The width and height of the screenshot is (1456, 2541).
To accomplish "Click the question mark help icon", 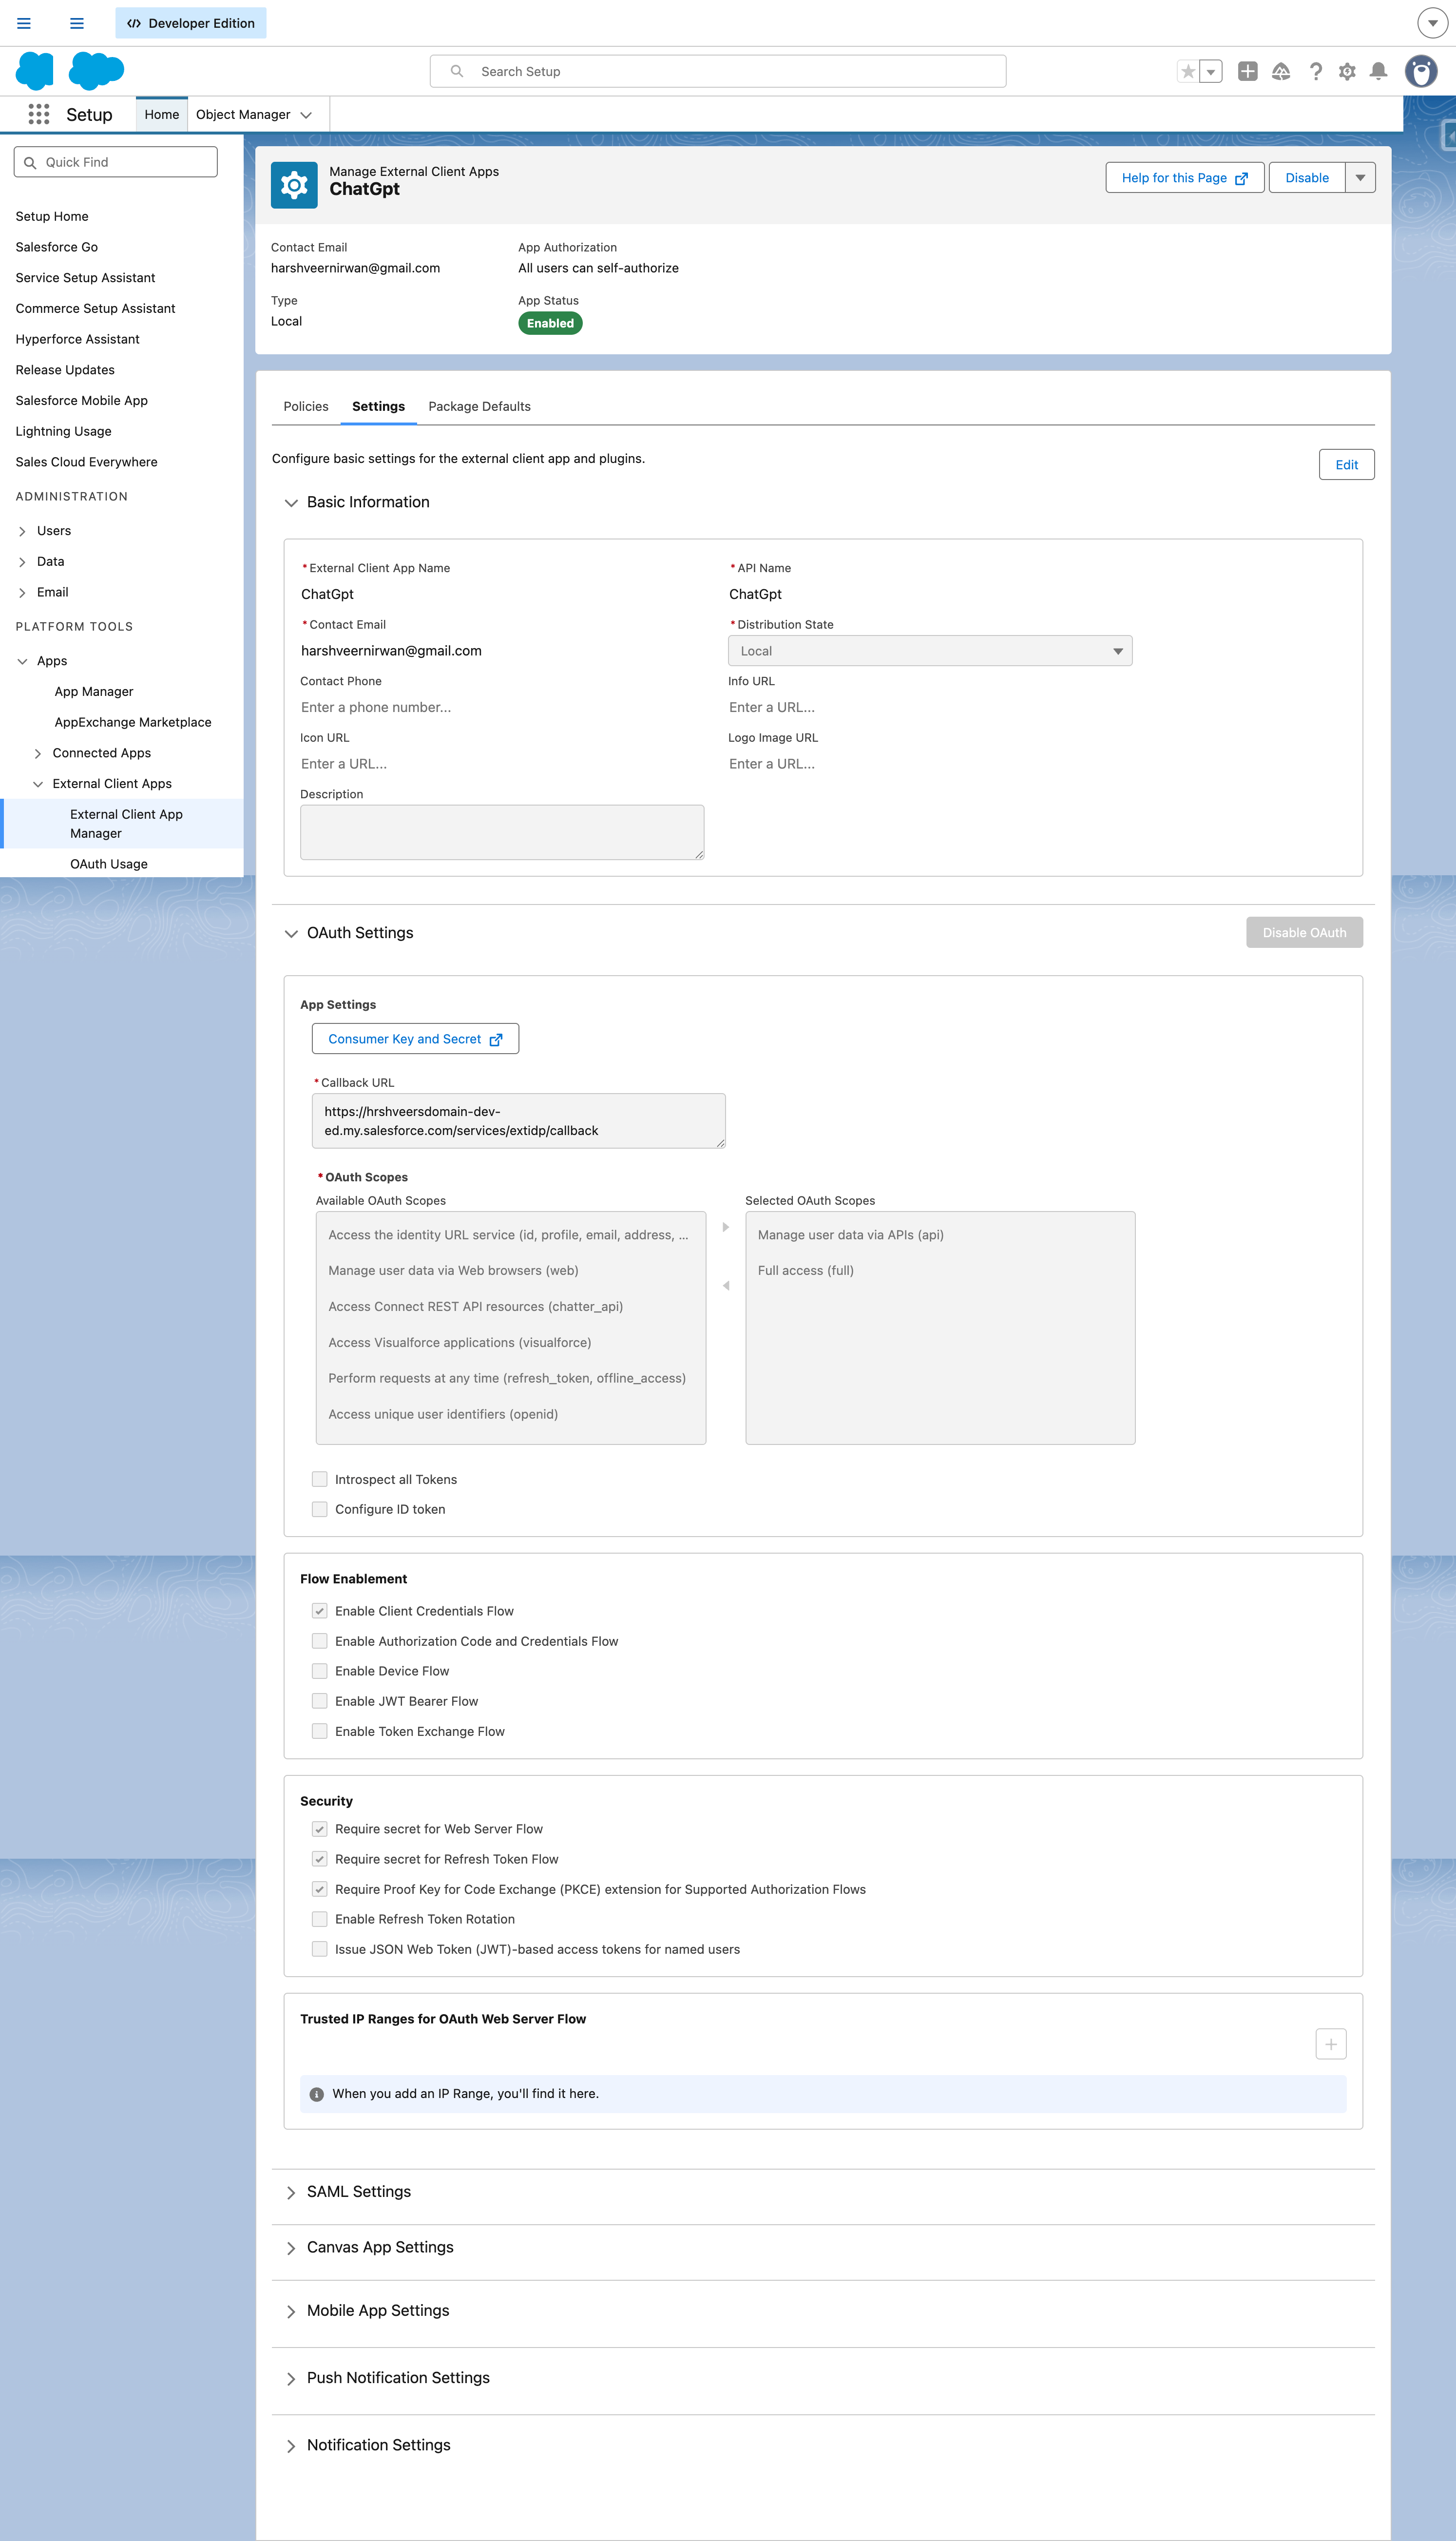I will 1315,71.
